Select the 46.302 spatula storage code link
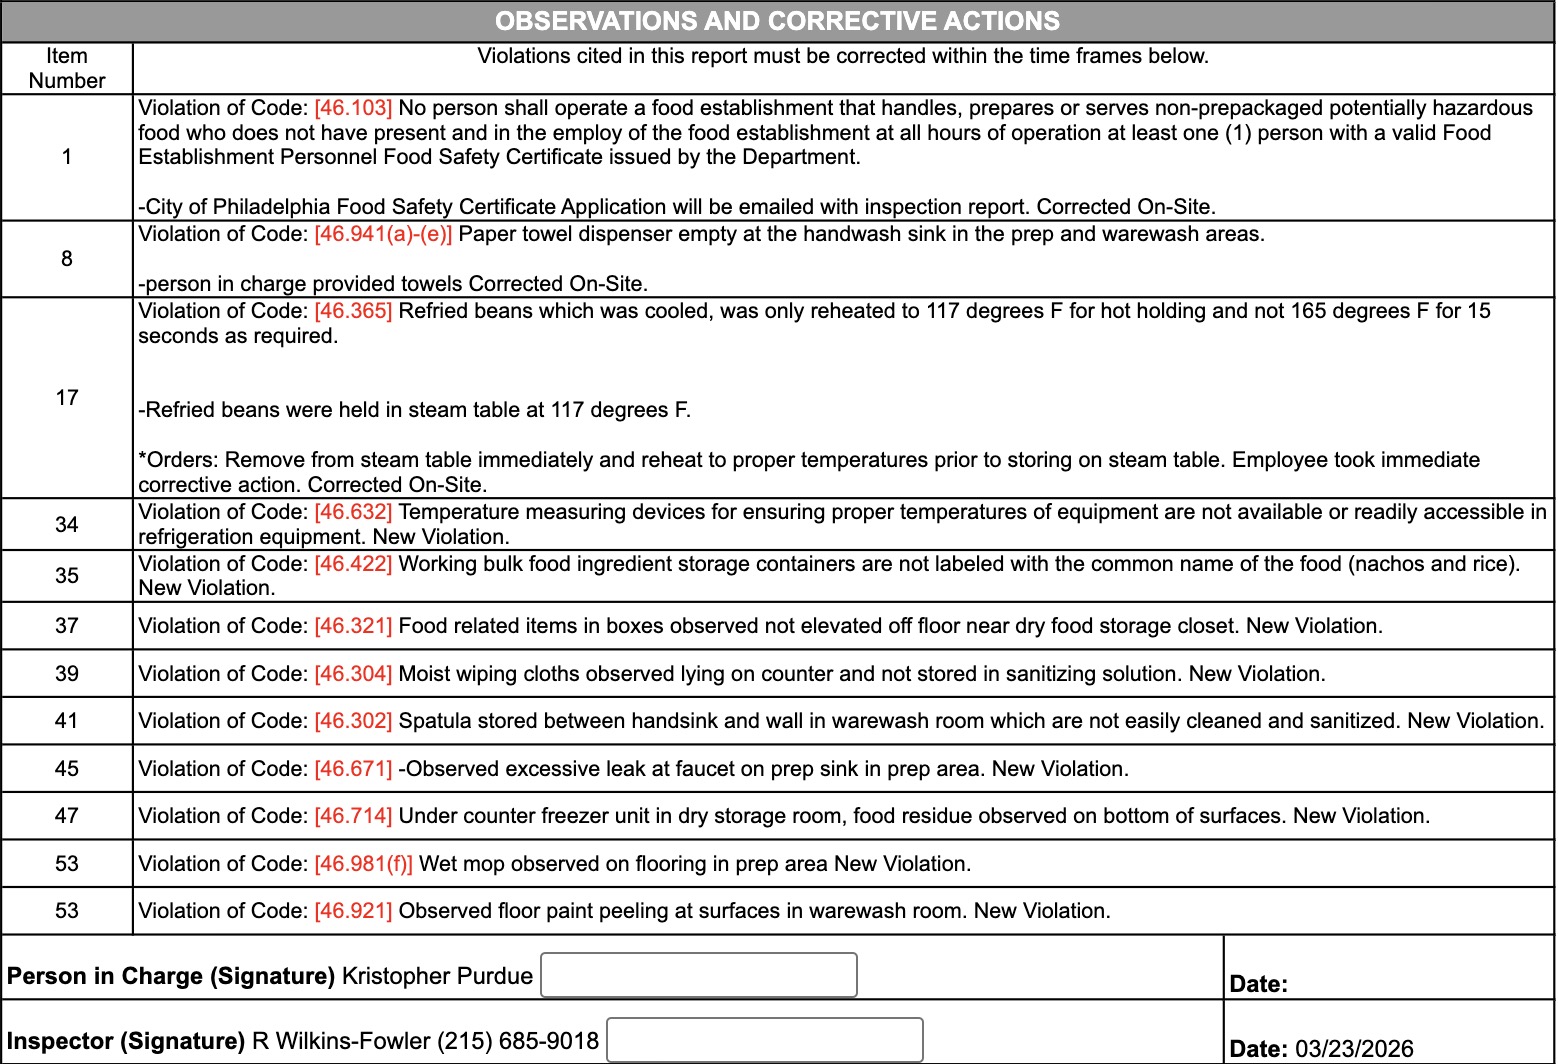The image size is (1558, 1064). point(353,721)
